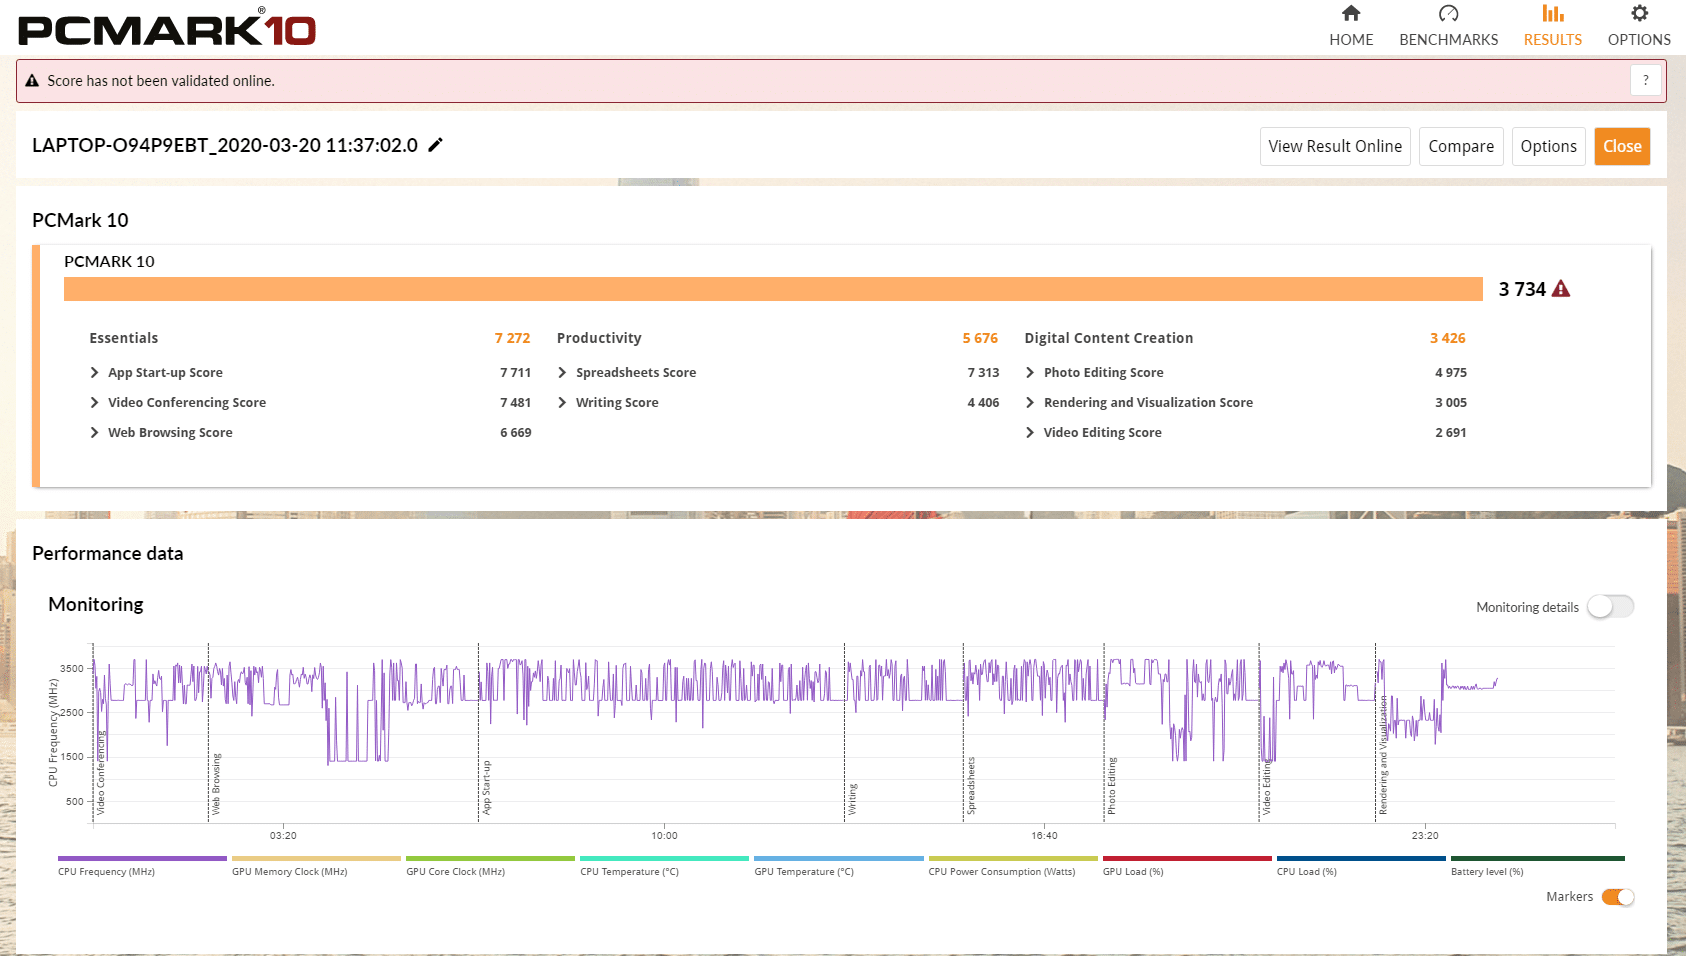Click the View Result Online button
The height and width of the screenshot is (956, 1686).
point(1335,146)
